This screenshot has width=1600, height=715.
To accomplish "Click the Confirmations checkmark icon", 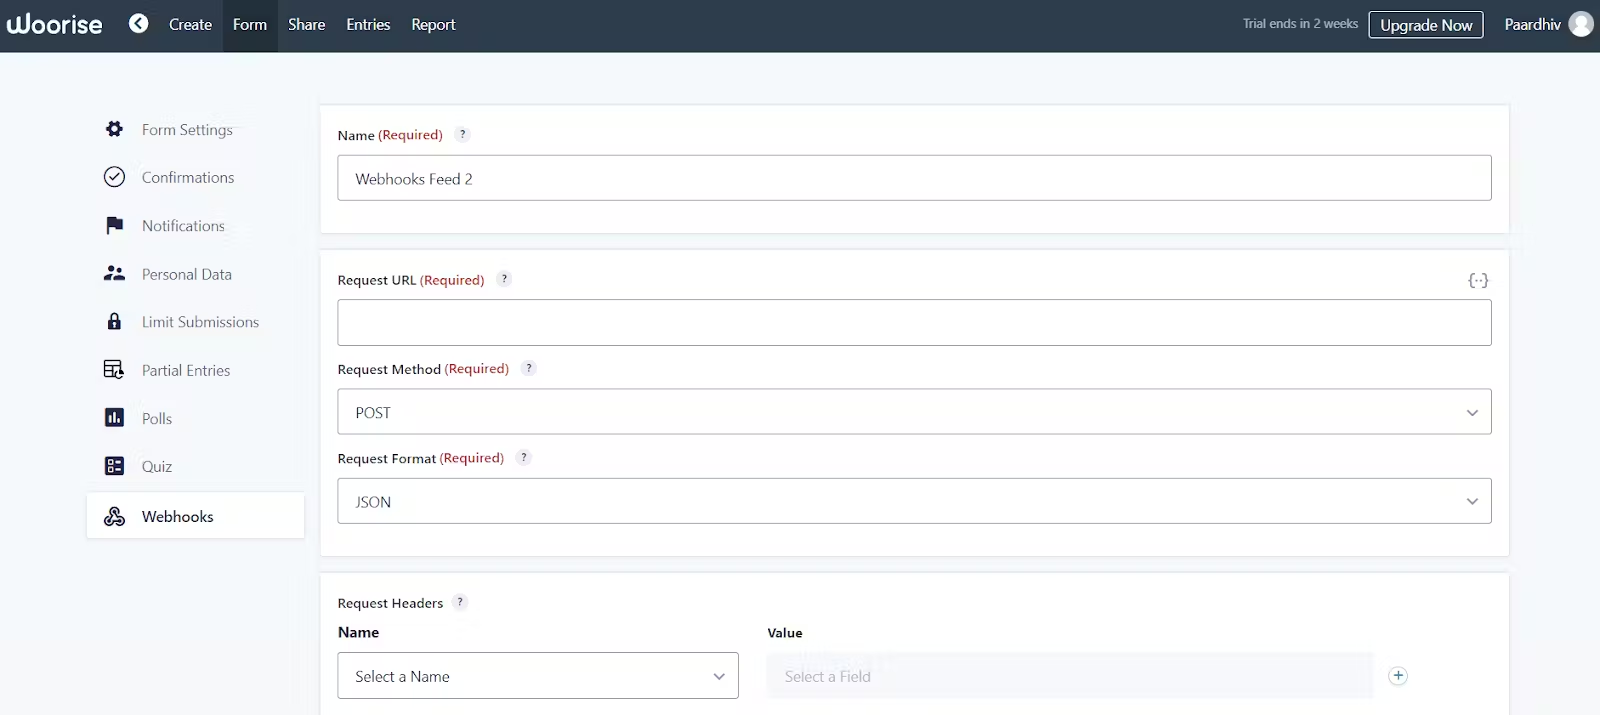I will 115,177.
